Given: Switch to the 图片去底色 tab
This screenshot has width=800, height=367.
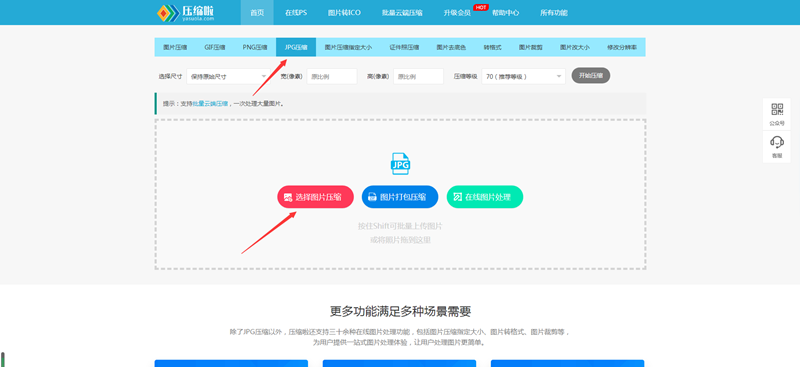Looking at the screenshot, I should coord(451,47).
